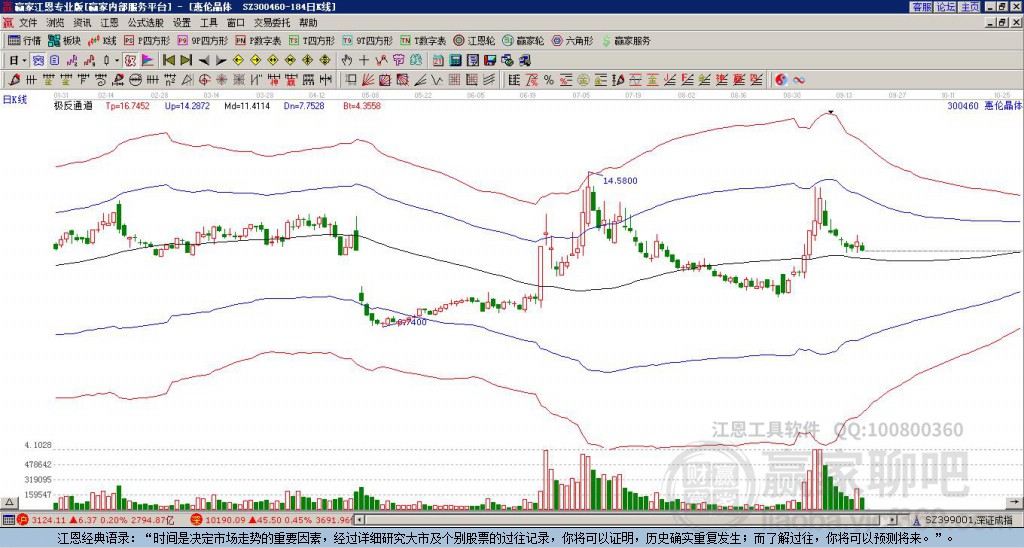Open the 9P四方形 tool
This screenshot has width=1024, height=548.
tap(202, 40)
